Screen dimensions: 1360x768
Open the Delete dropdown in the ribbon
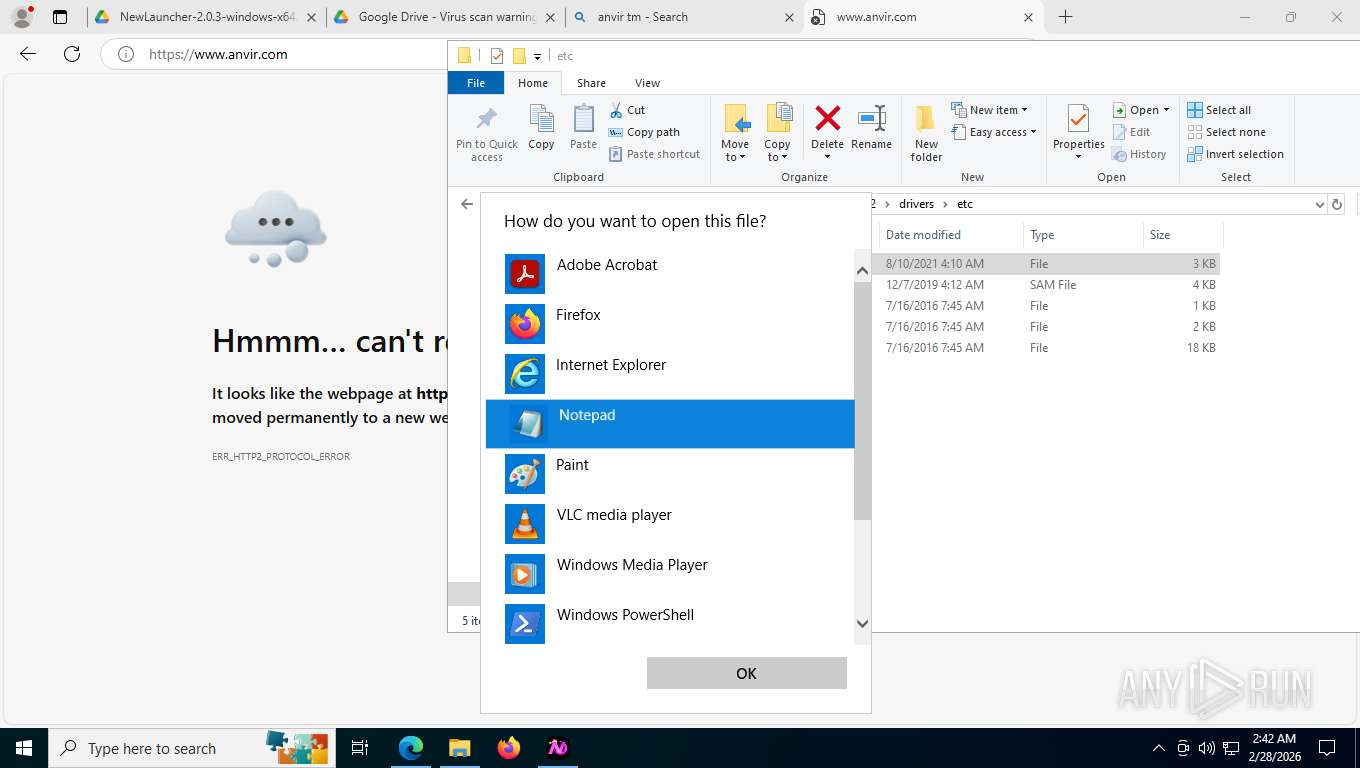[x=827, y=133]
